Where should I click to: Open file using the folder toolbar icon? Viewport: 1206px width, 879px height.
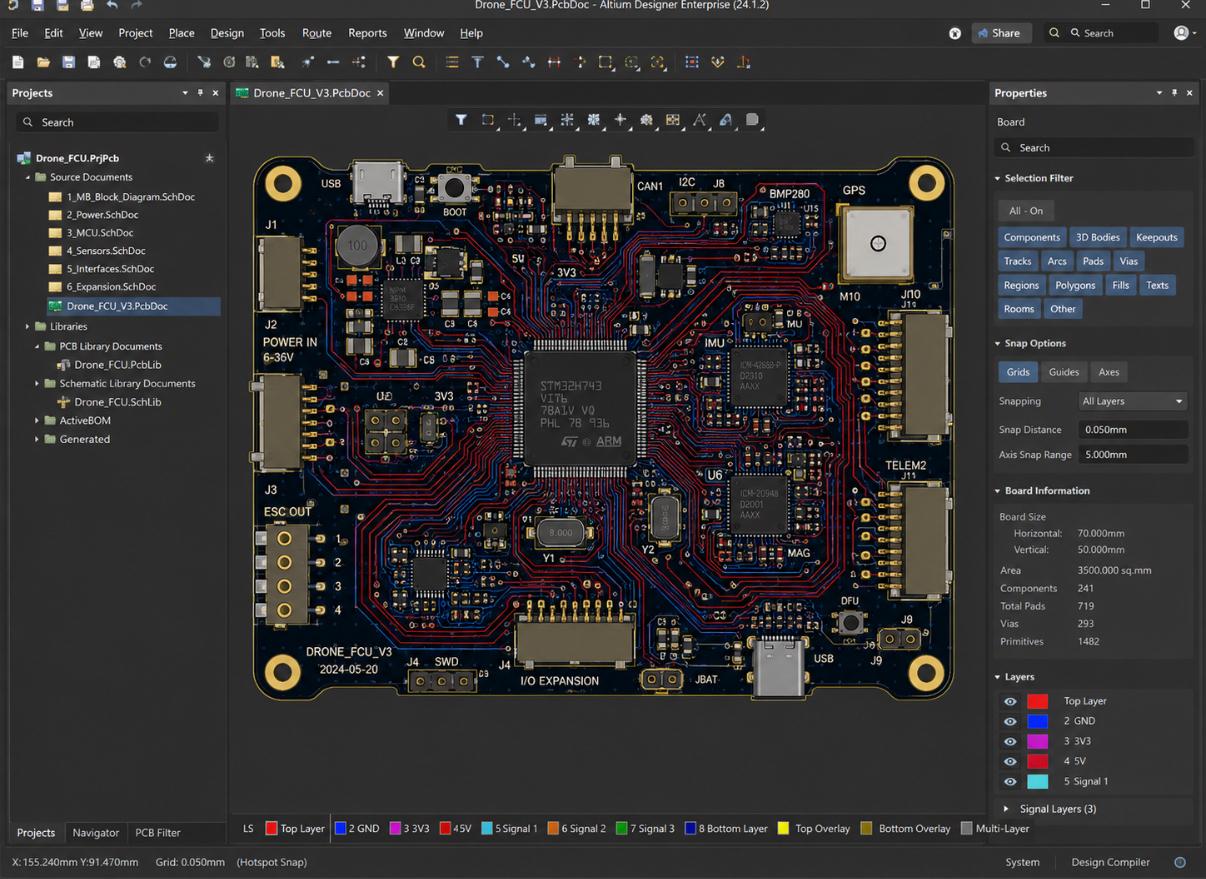point(43,62)
